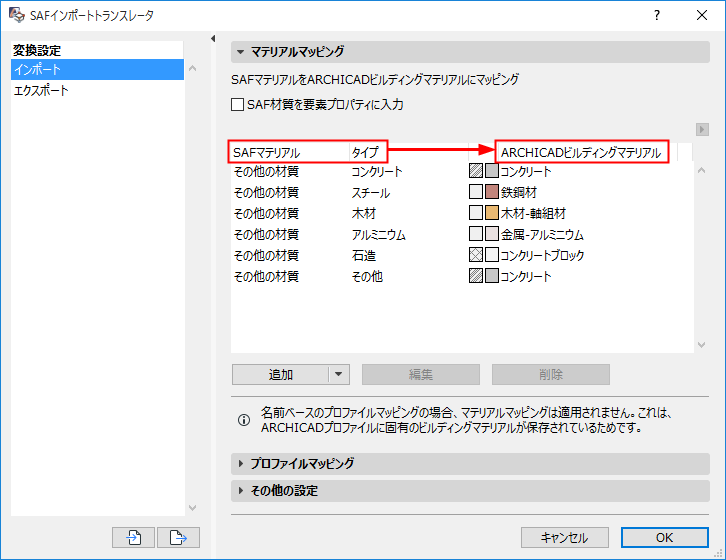Click 木材-軸組材 building material name
This screenshot has height=560, width=726.
533,213
